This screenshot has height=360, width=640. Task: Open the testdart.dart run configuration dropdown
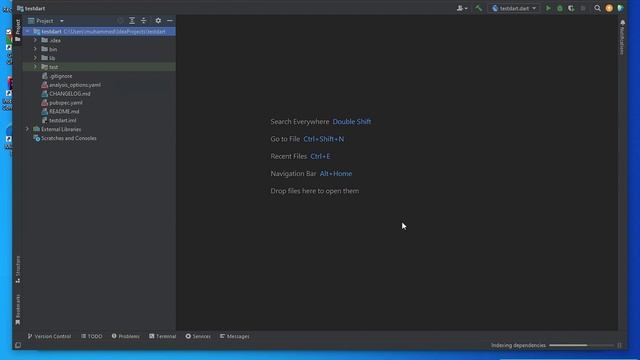[513, 8]
